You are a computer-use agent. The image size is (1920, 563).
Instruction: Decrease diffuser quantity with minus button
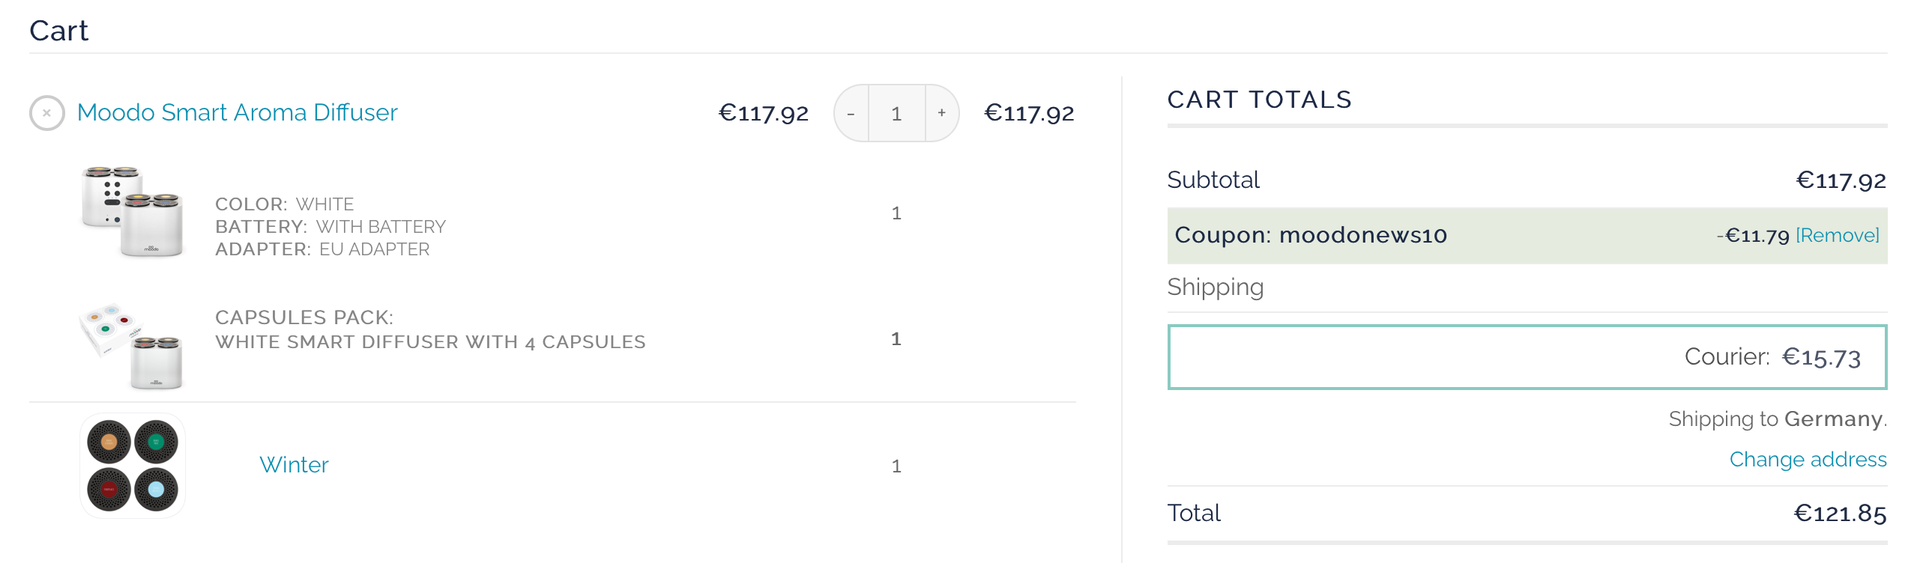[x=851, y=113]
